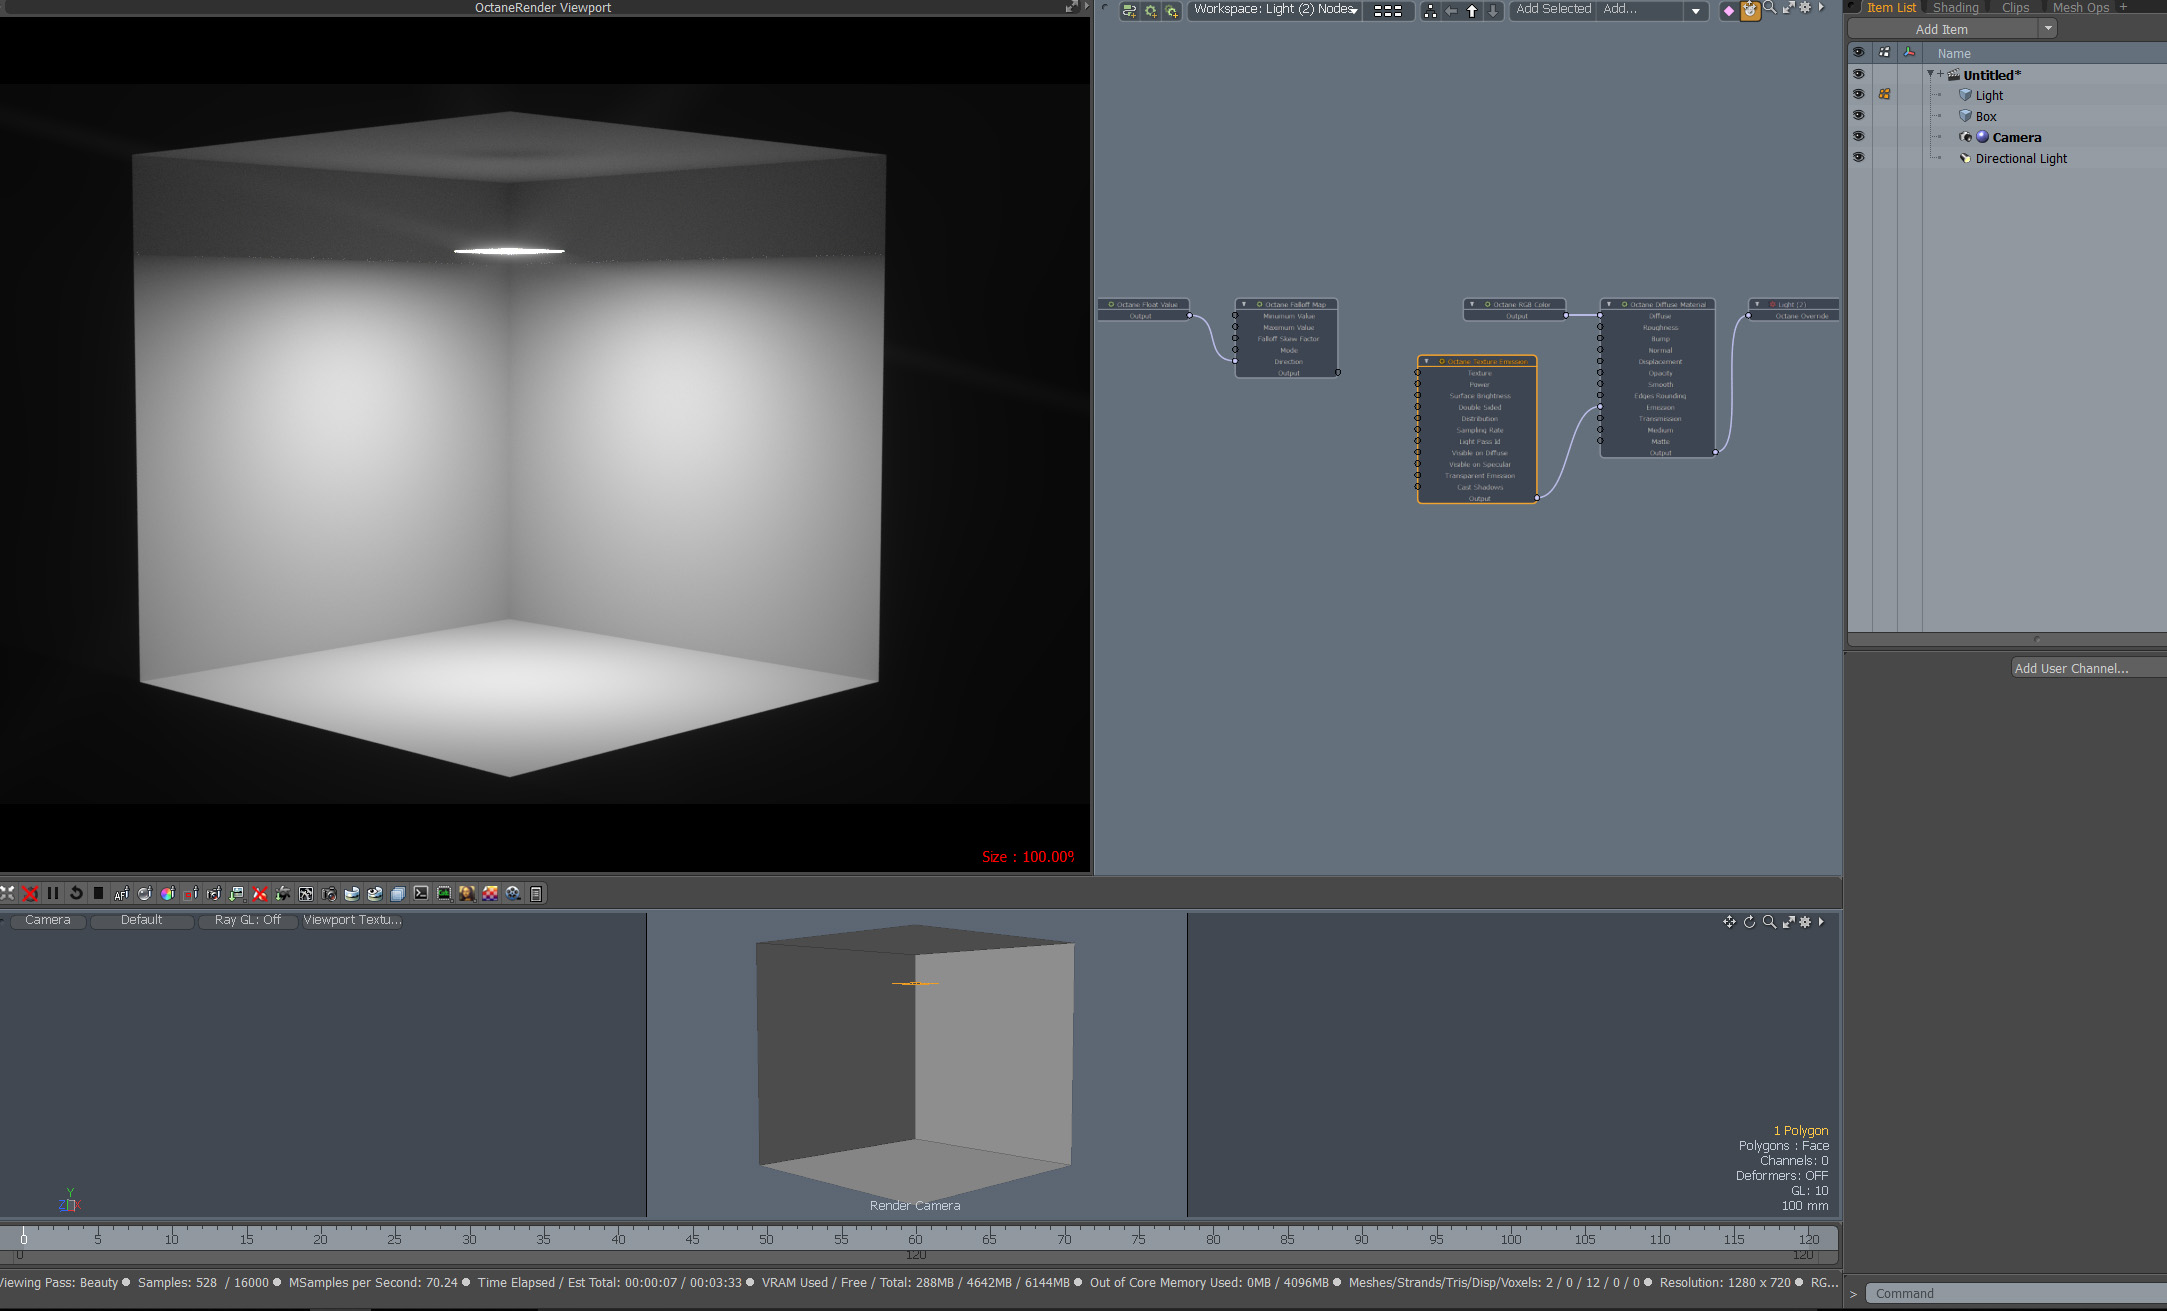Open the console terminal icon in toolbar
Viewport: 2167px width, 1311px height.
[x=421, y=893]
